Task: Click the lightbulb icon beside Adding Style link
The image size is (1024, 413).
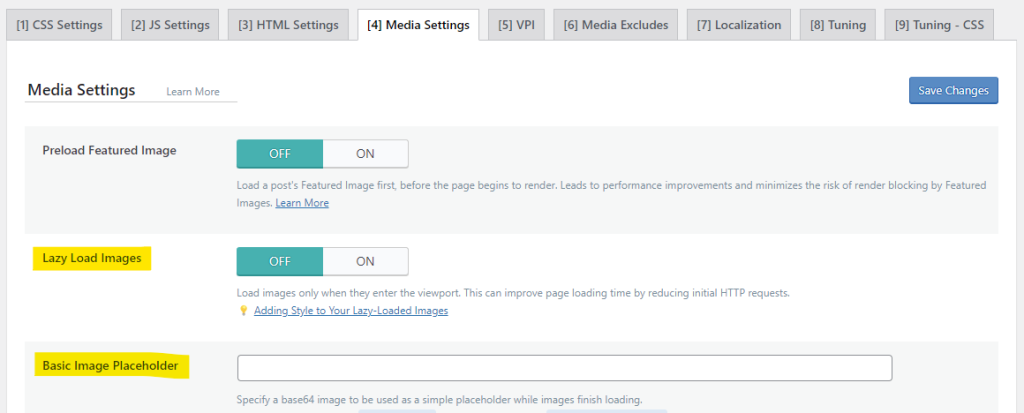Action: (x=242, y=311)
